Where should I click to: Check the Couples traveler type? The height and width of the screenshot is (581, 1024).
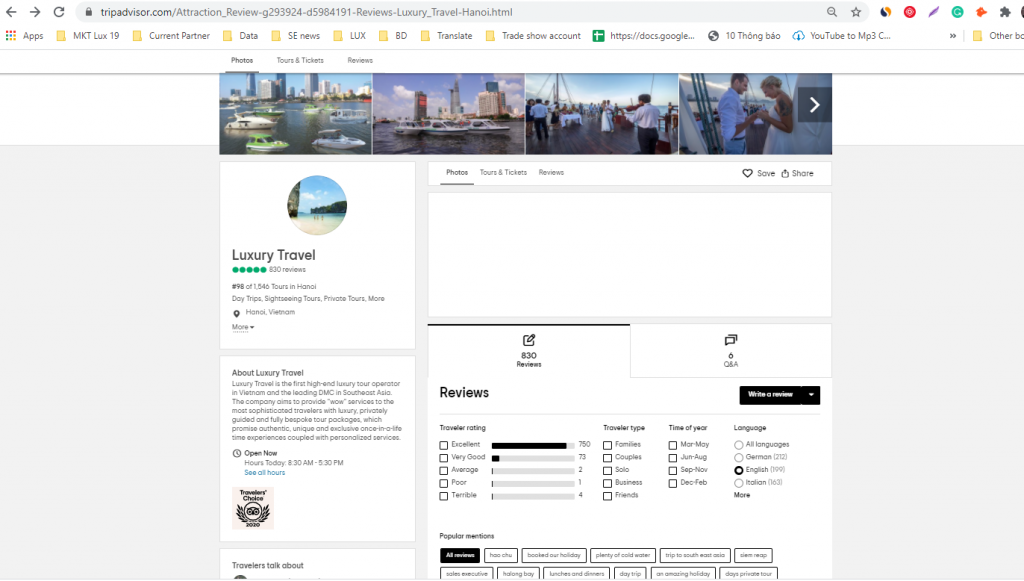click(x=607, y=458)
